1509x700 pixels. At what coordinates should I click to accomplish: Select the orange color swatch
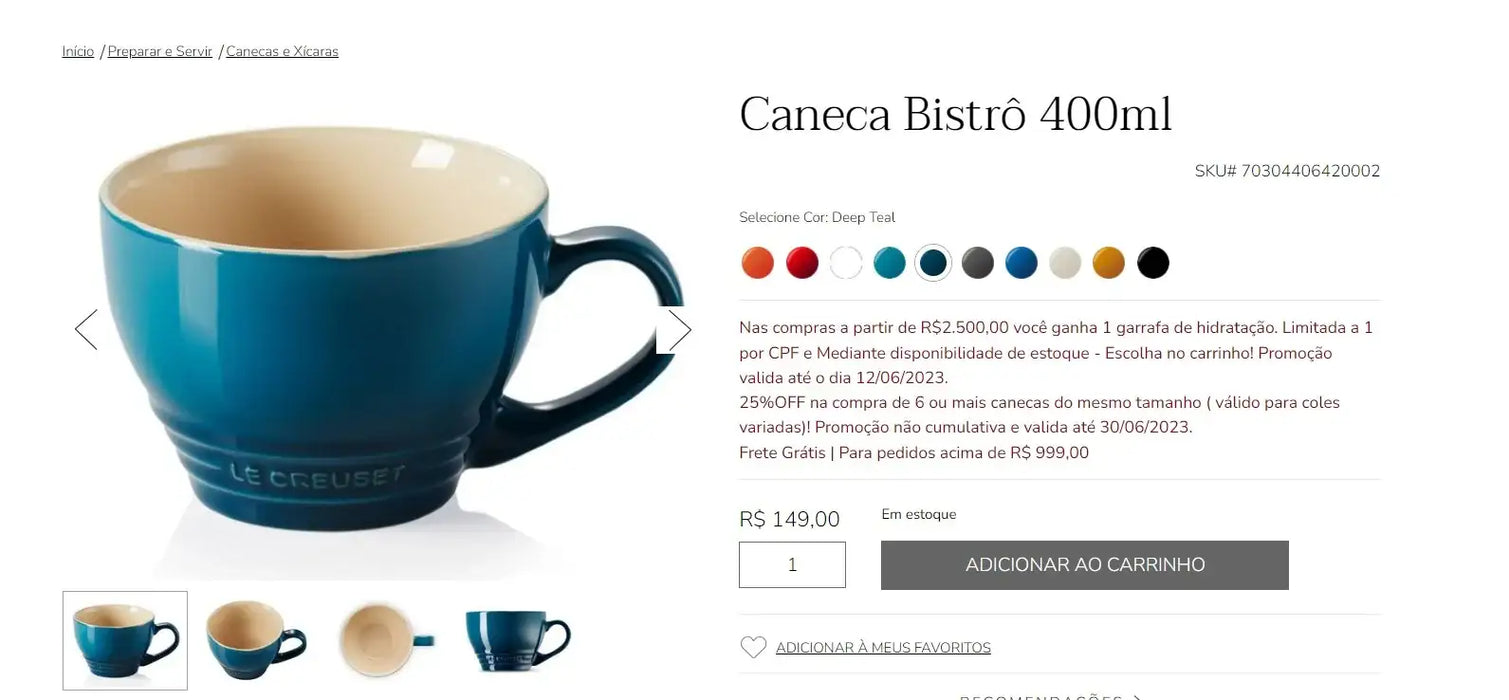[x=758, y=263]
